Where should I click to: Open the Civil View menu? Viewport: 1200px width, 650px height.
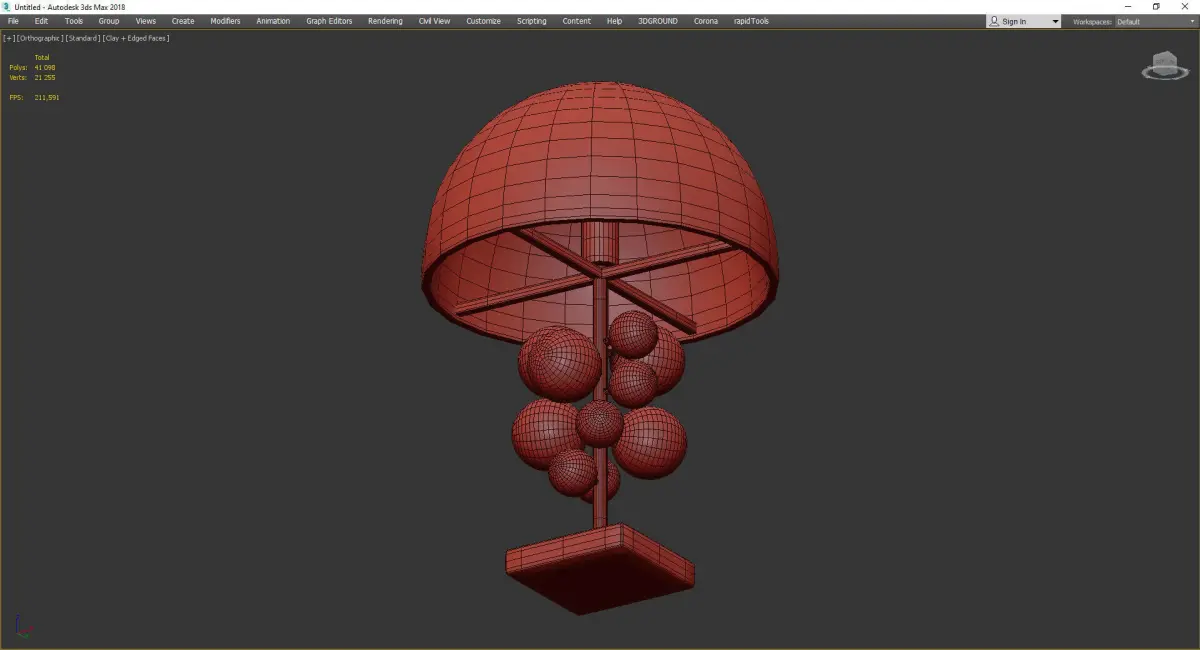pos(435,21)
